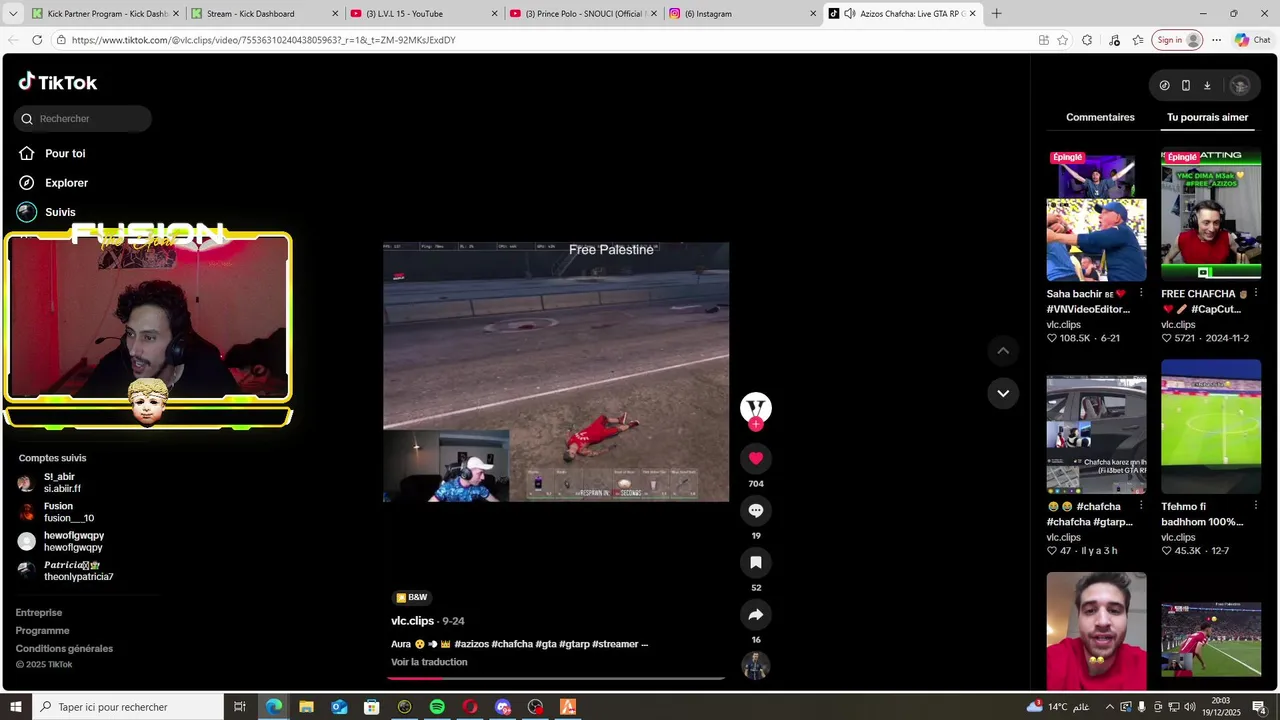The image size is (1280, 720).
Task: Open the split screen icon in address bar
Action: (x=1043, y=40)
